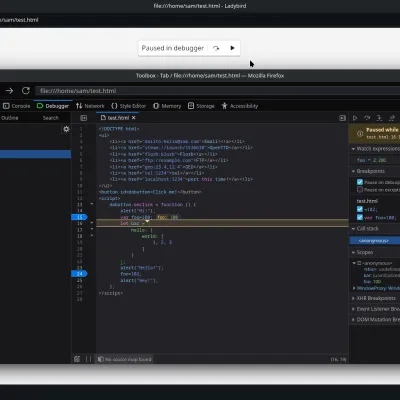Open the Accessibility tab
The width and height of the screenshot is (400, 400).
point(240,106)
